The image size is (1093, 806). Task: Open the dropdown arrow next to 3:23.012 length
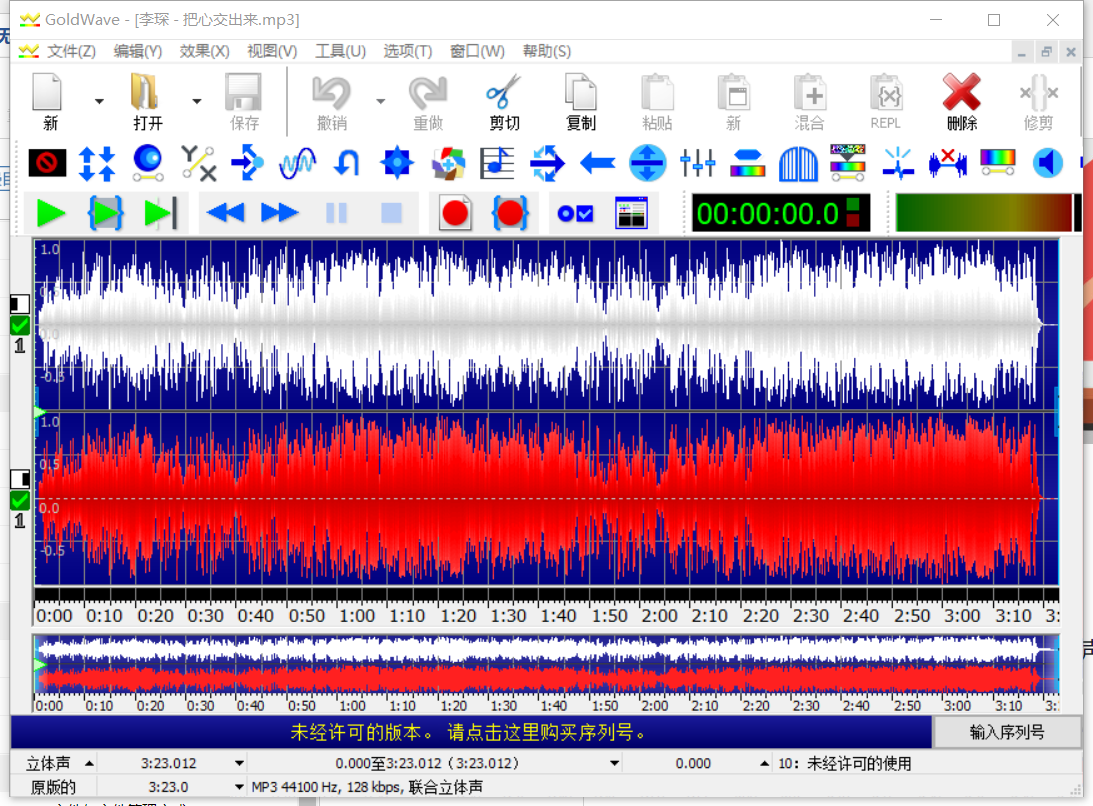tap(239, 764)
